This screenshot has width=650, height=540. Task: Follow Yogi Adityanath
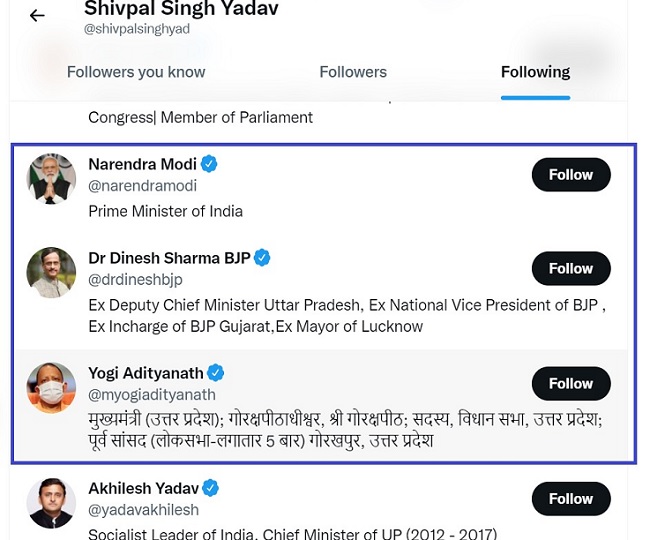click(571, 383)
